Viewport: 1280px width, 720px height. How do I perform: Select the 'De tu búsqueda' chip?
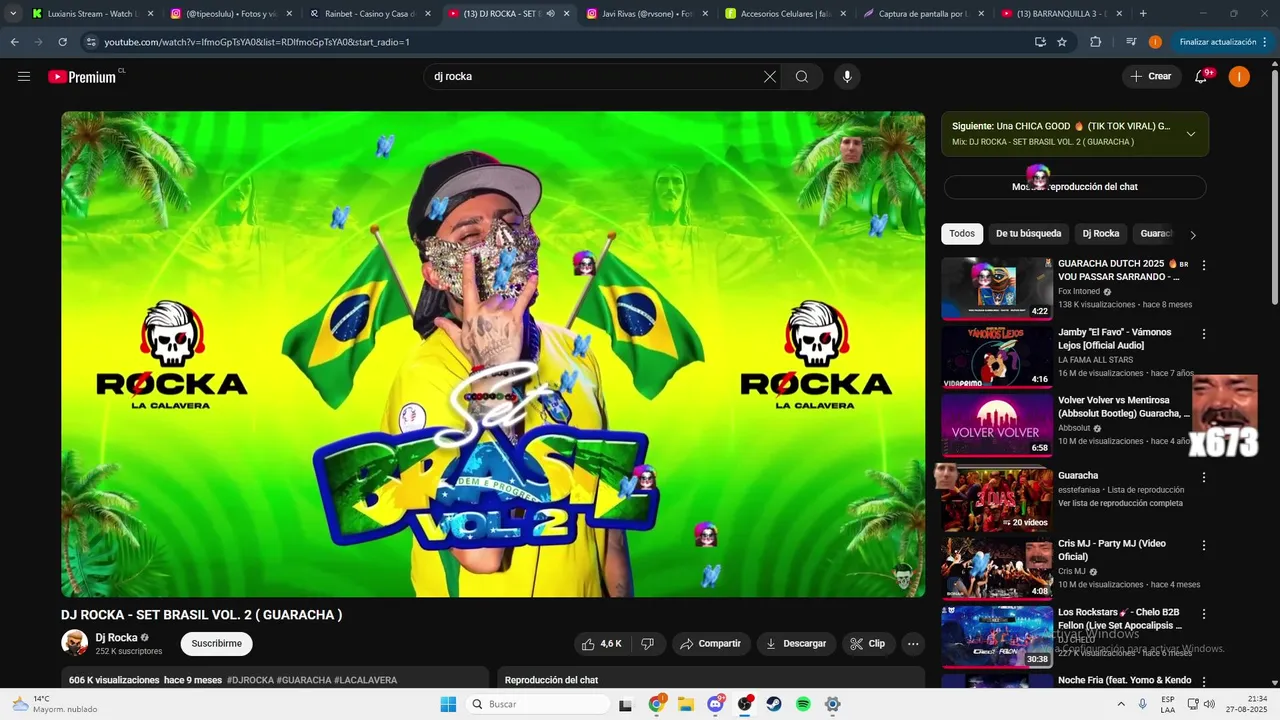coord(1028,234)
